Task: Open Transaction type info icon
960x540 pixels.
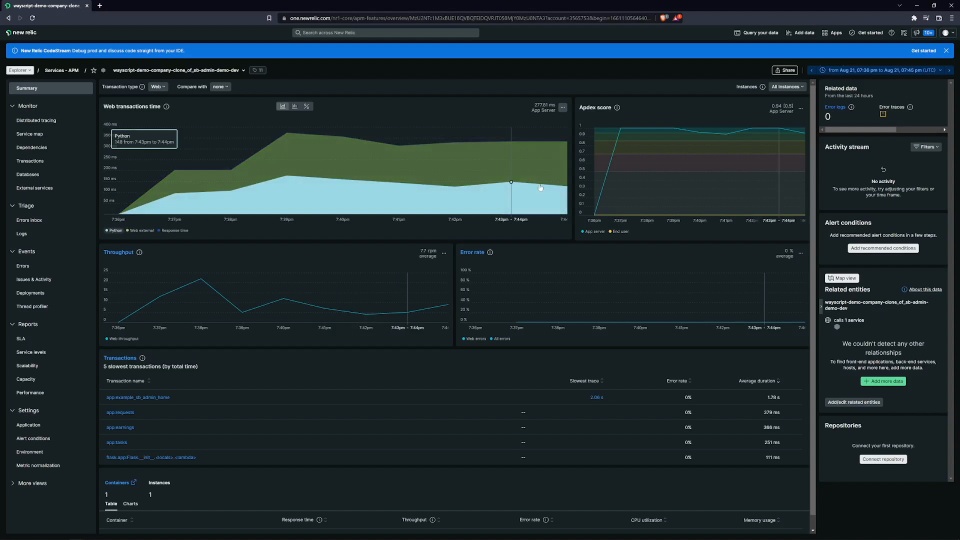Action: [x=142, y=87]
